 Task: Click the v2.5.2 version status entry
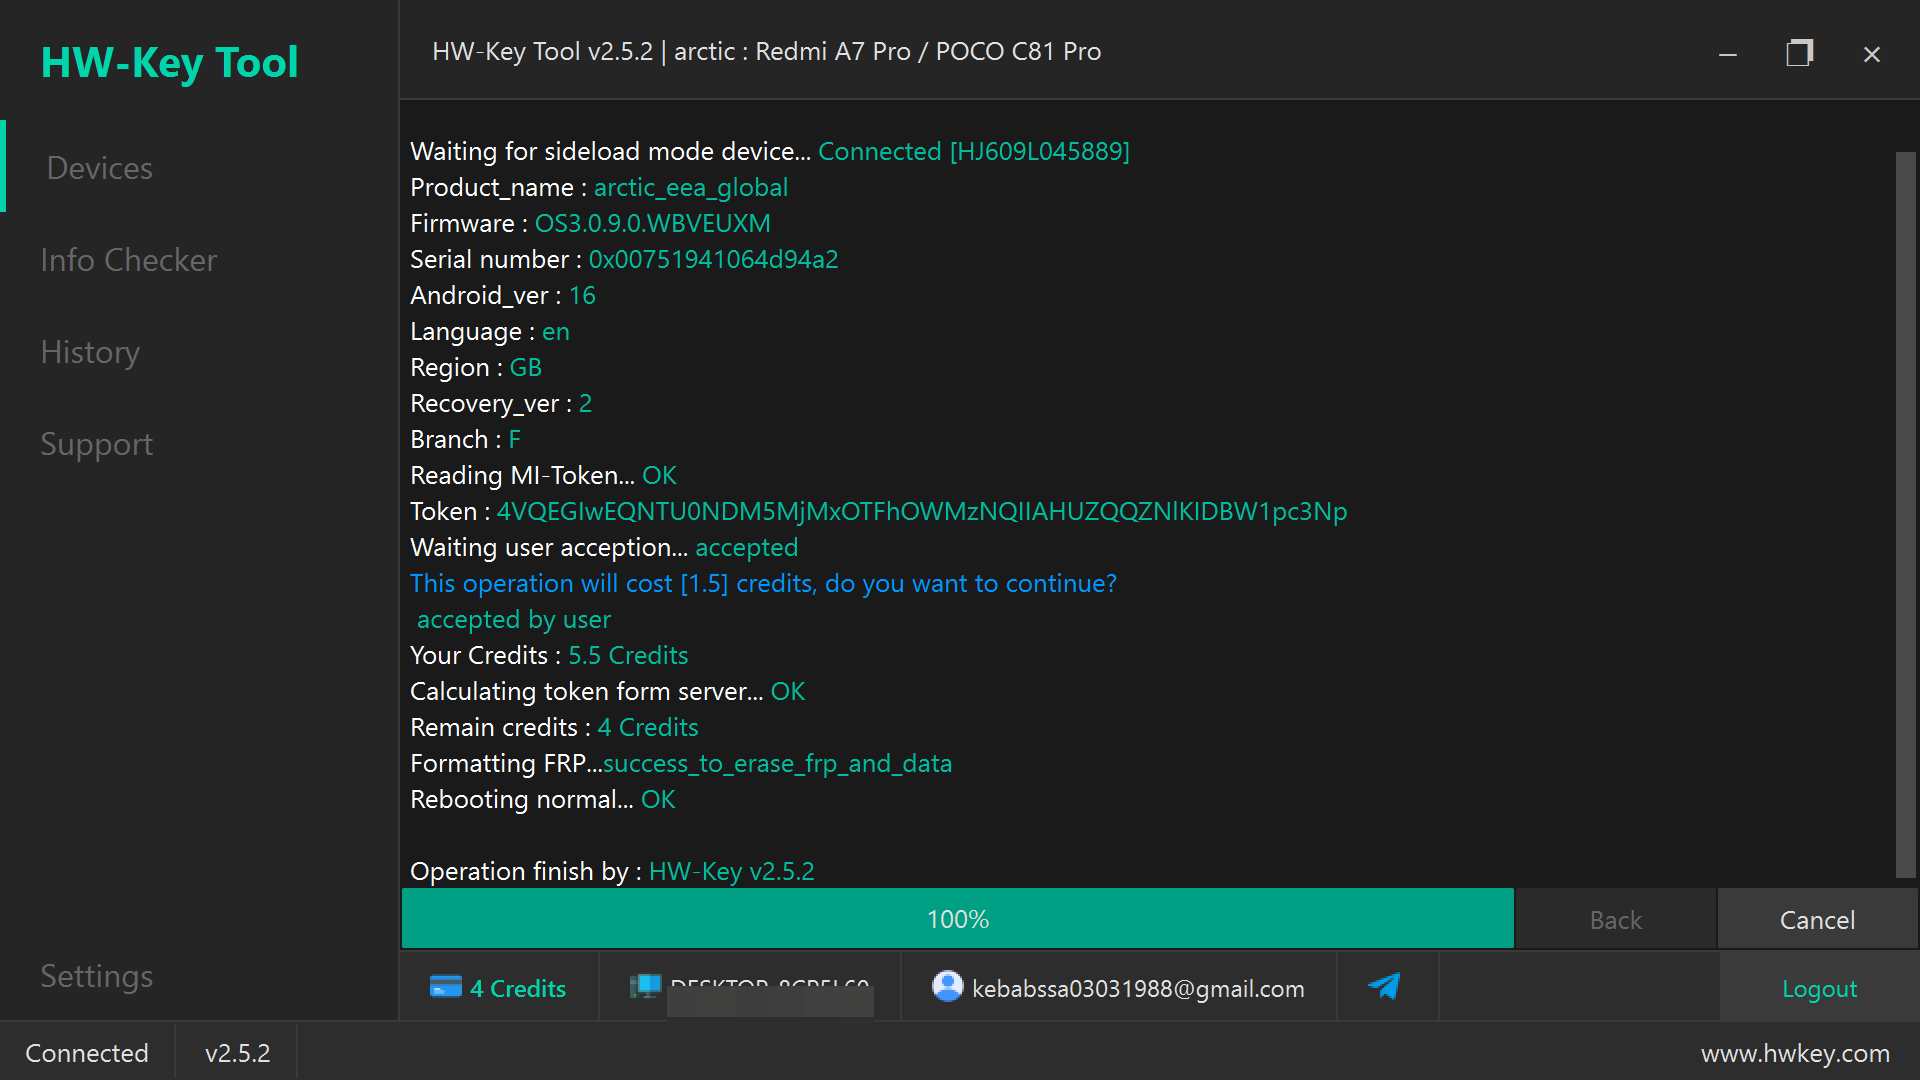pyautogui.click(x=238, y=1053)
